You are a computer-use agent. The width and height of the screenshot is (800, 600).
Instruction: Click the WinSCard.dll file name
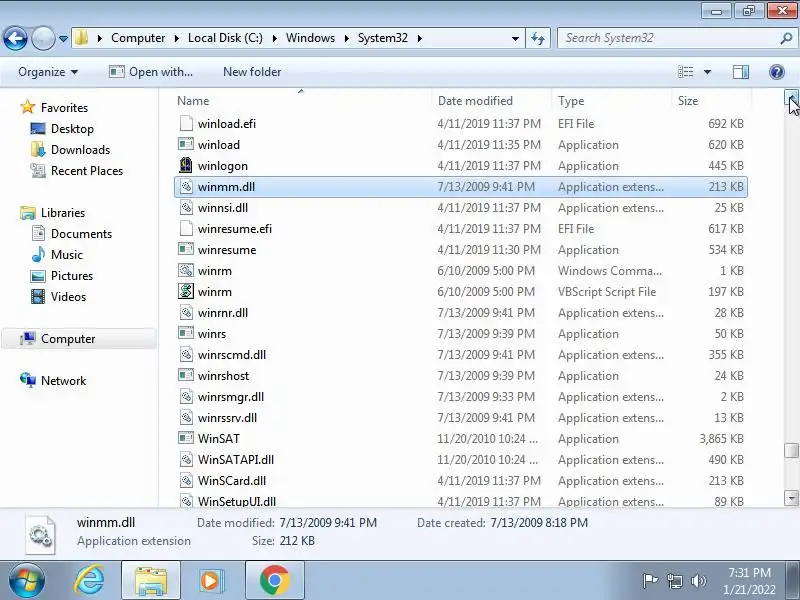pos(232,481)
